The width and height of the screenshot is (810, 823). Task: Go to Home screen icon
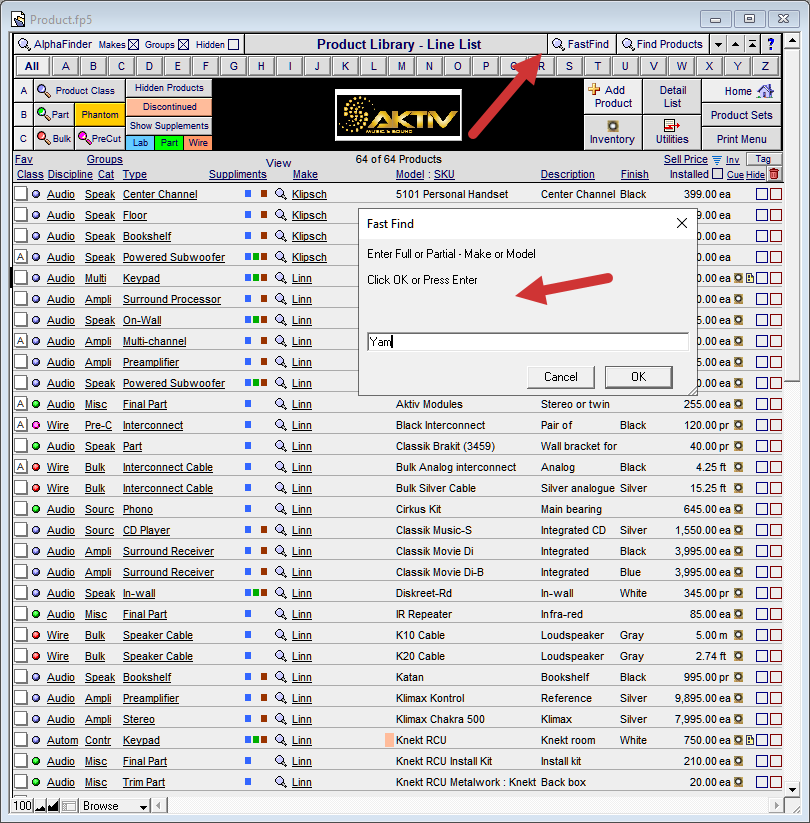pos(765,91)
